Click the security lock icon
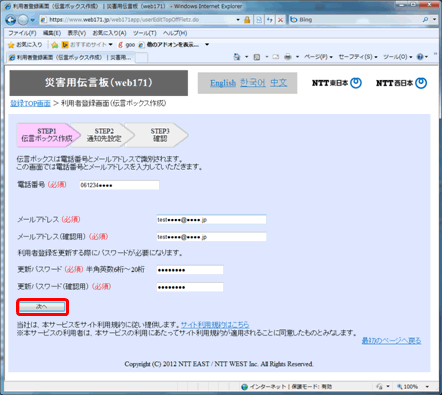 [x=247, y=20]
